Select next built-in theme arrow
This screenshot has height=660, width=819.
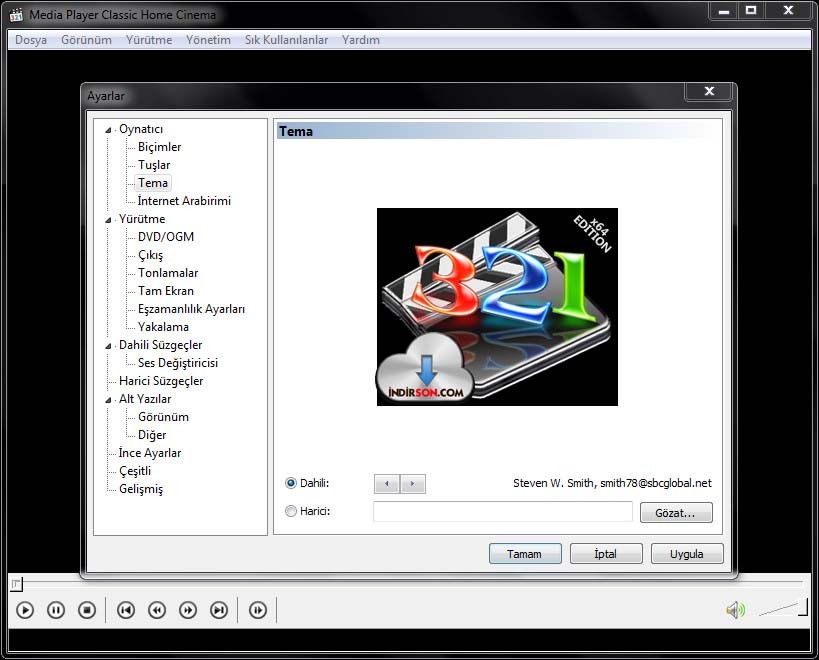click(x=413, y=484)
